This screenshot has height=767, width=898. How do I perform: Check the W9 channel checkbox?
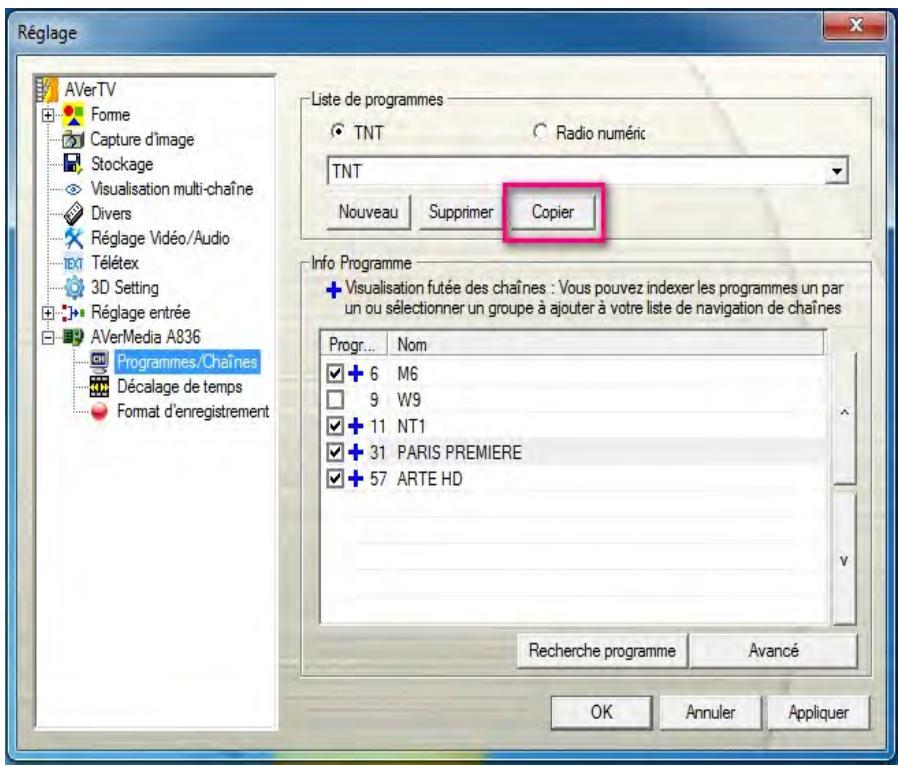click(x=335, y=400)
